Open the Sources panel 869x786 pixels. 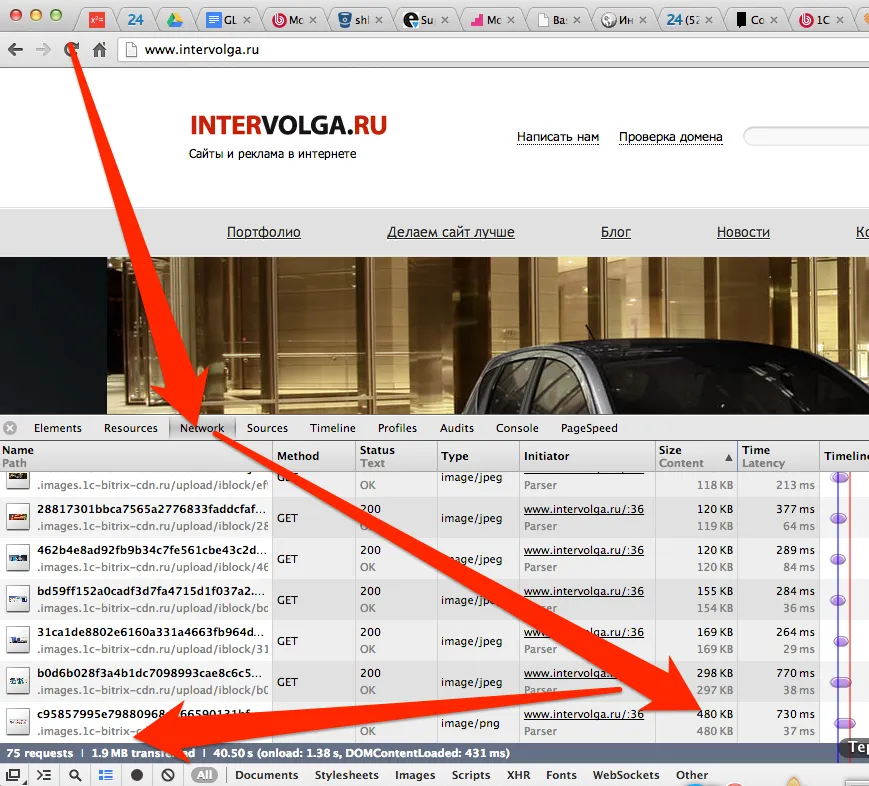point(267,428)
